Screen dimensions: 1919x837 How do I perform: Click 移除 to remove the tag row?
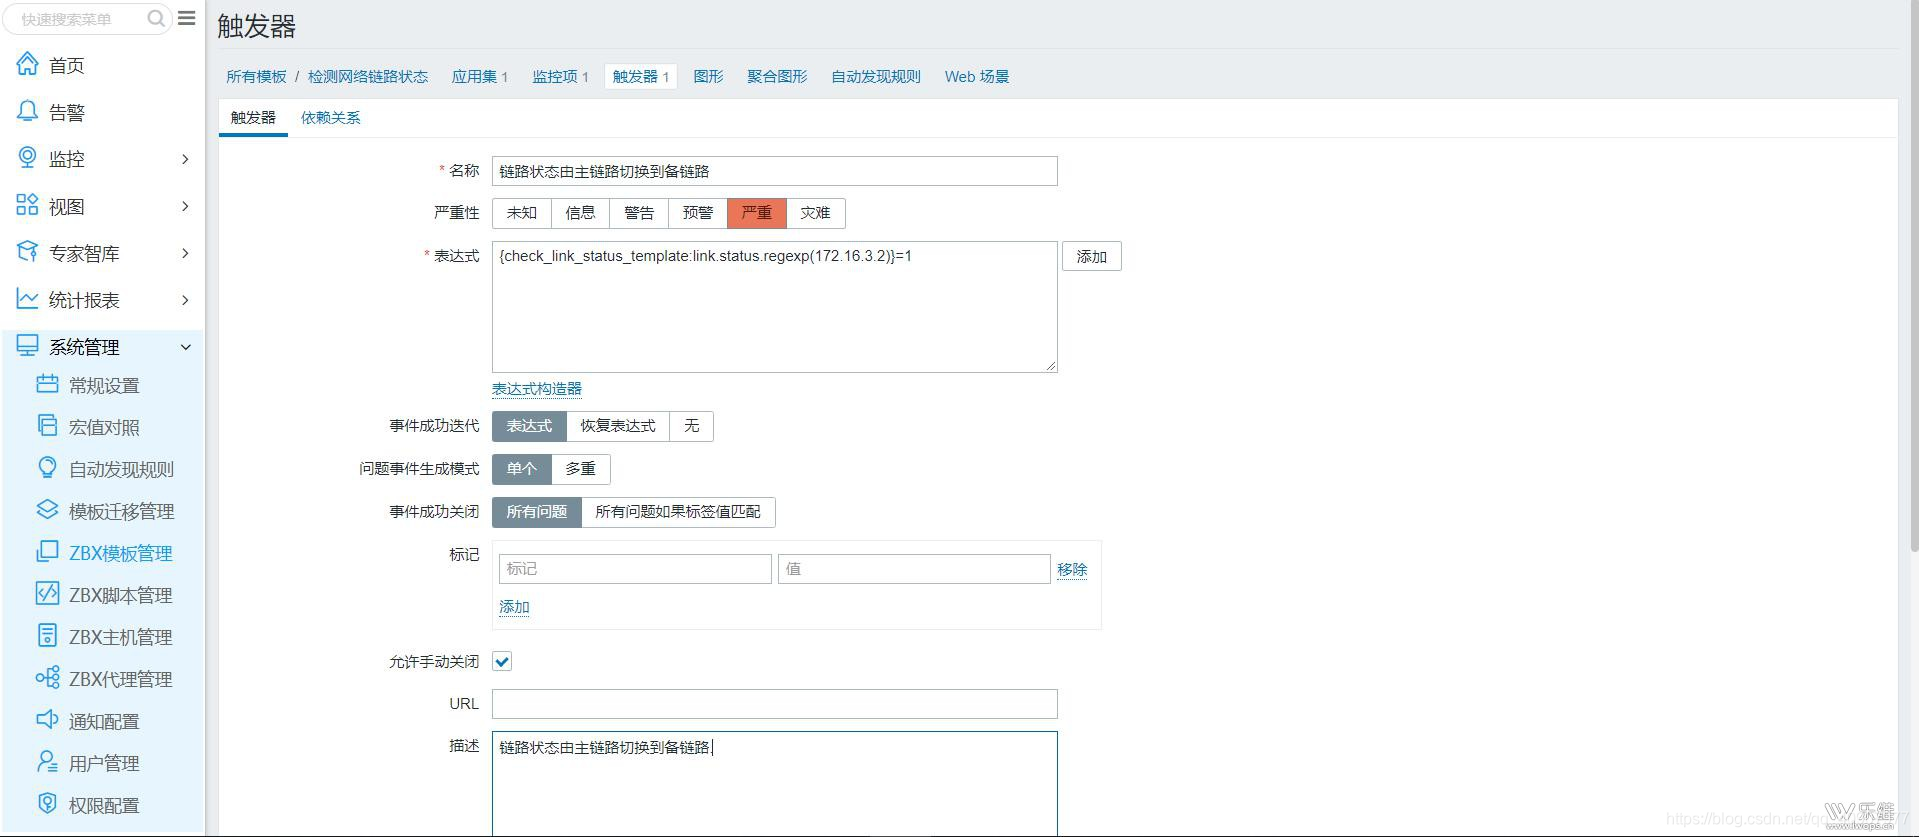click(1072, 569)
